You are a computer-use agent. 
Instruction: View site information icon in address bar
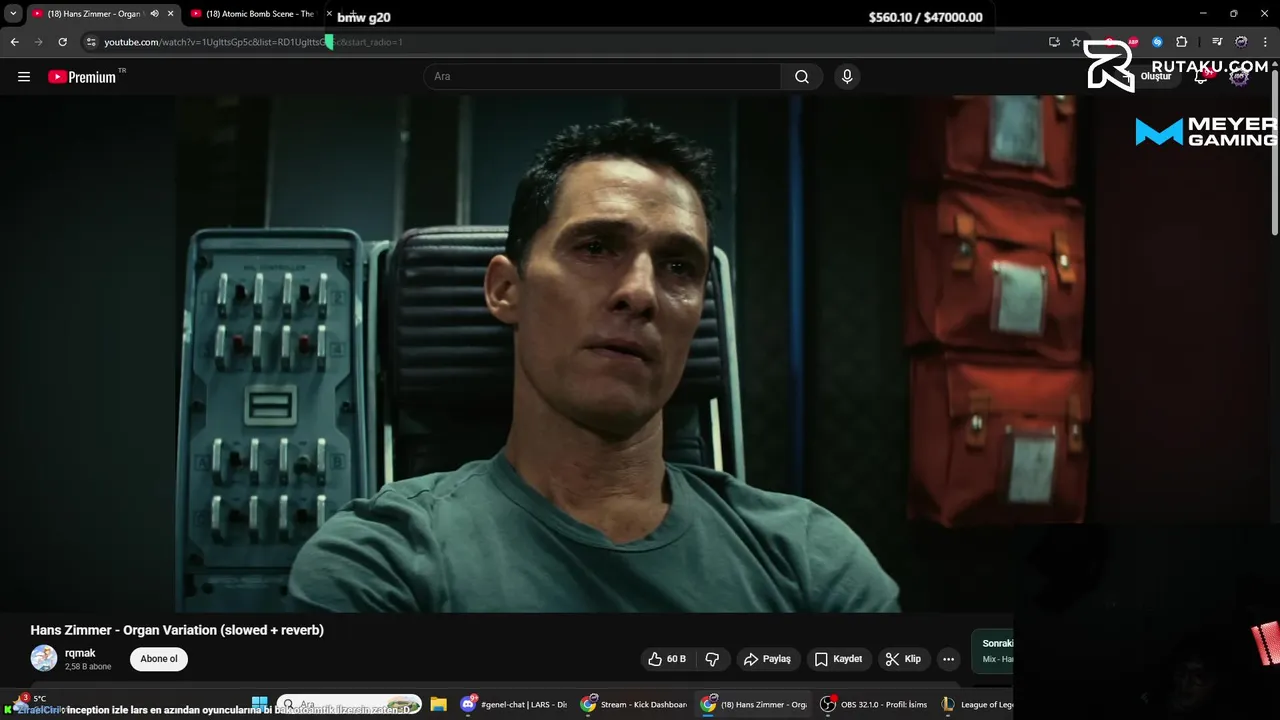point(91,42)
